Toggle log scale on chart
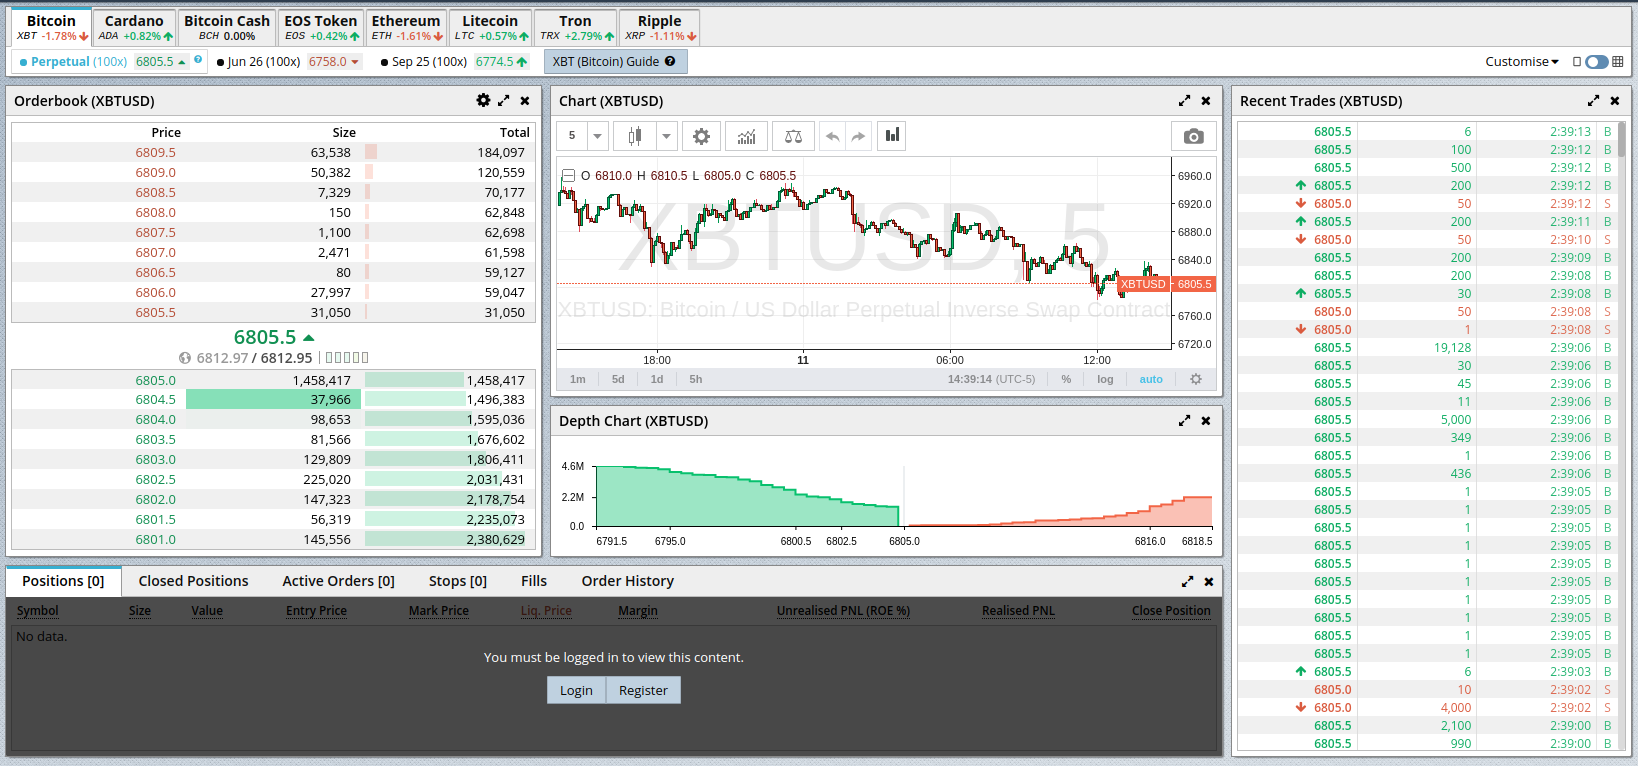 (1105, 379)
